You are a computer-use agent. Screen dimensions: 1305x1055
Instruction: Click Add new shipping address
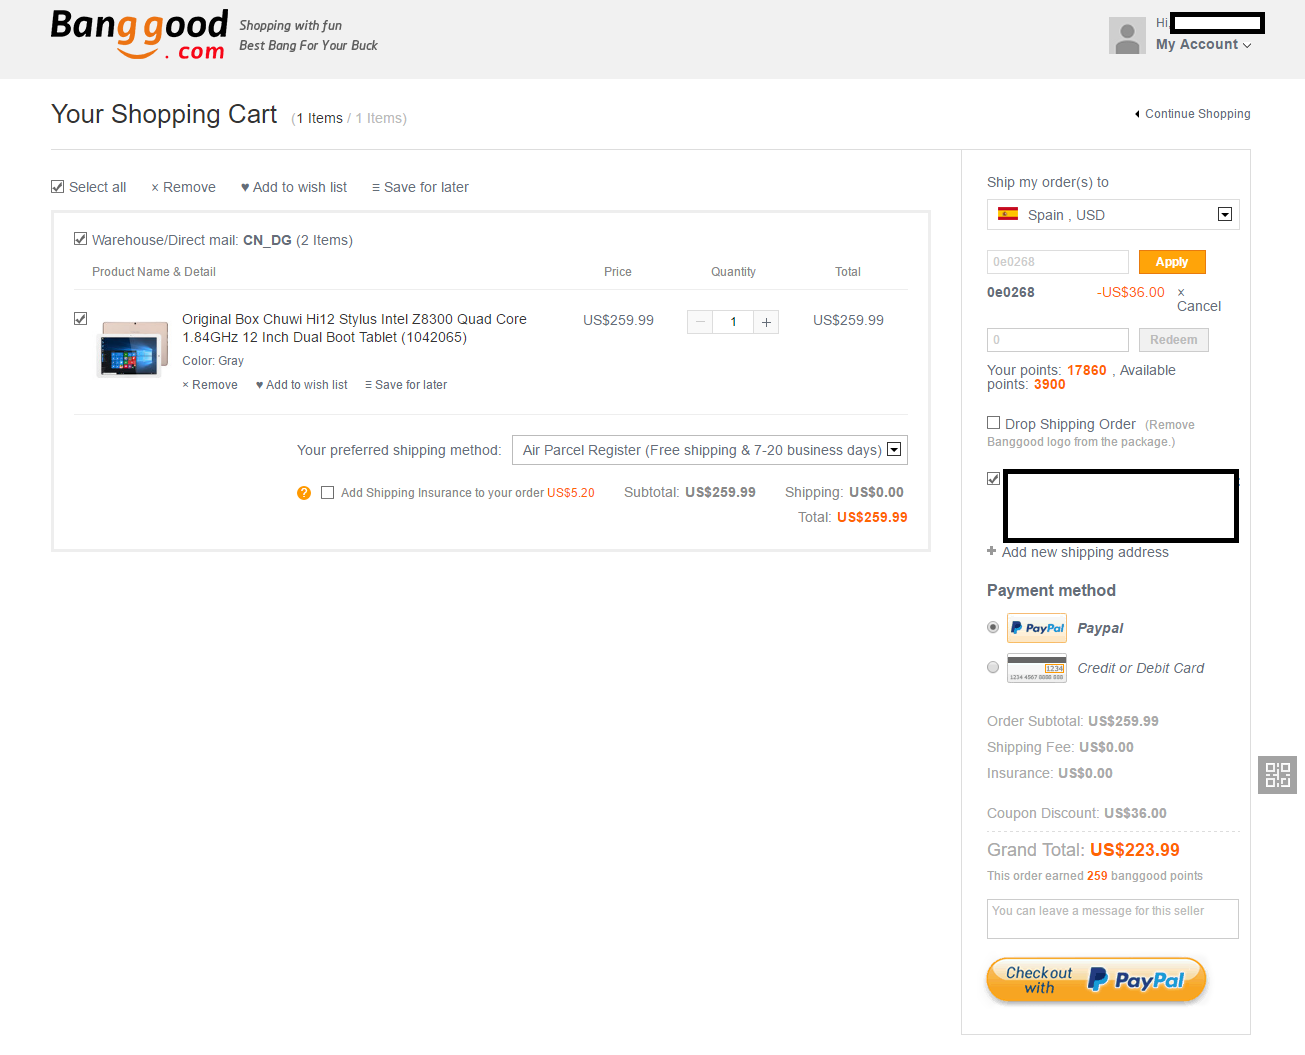pos(1085,552)
